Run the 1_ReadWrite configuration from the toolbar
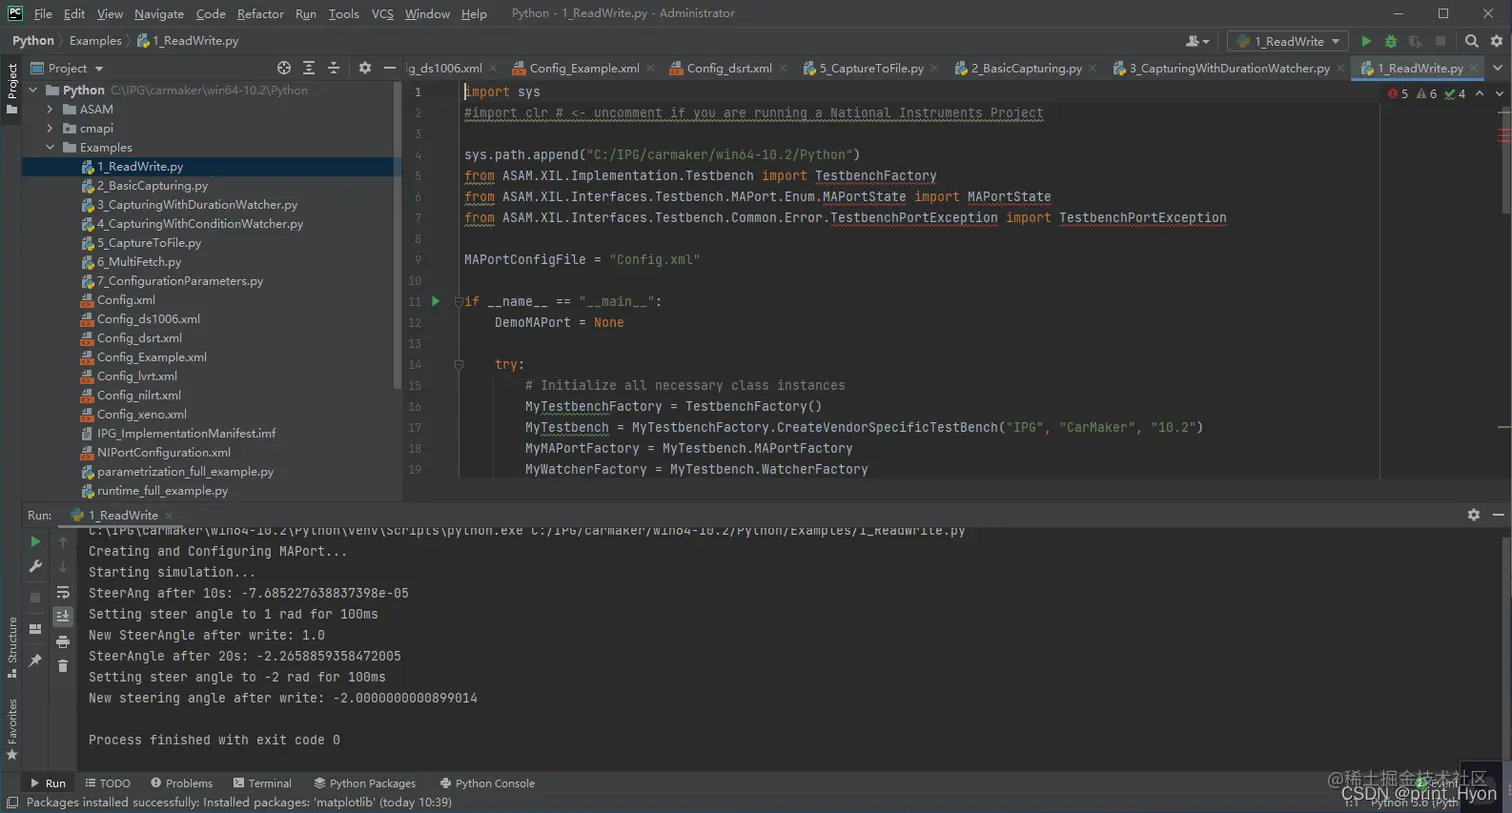Viewport: 1512px width, 813px height. coord(1366,41)
